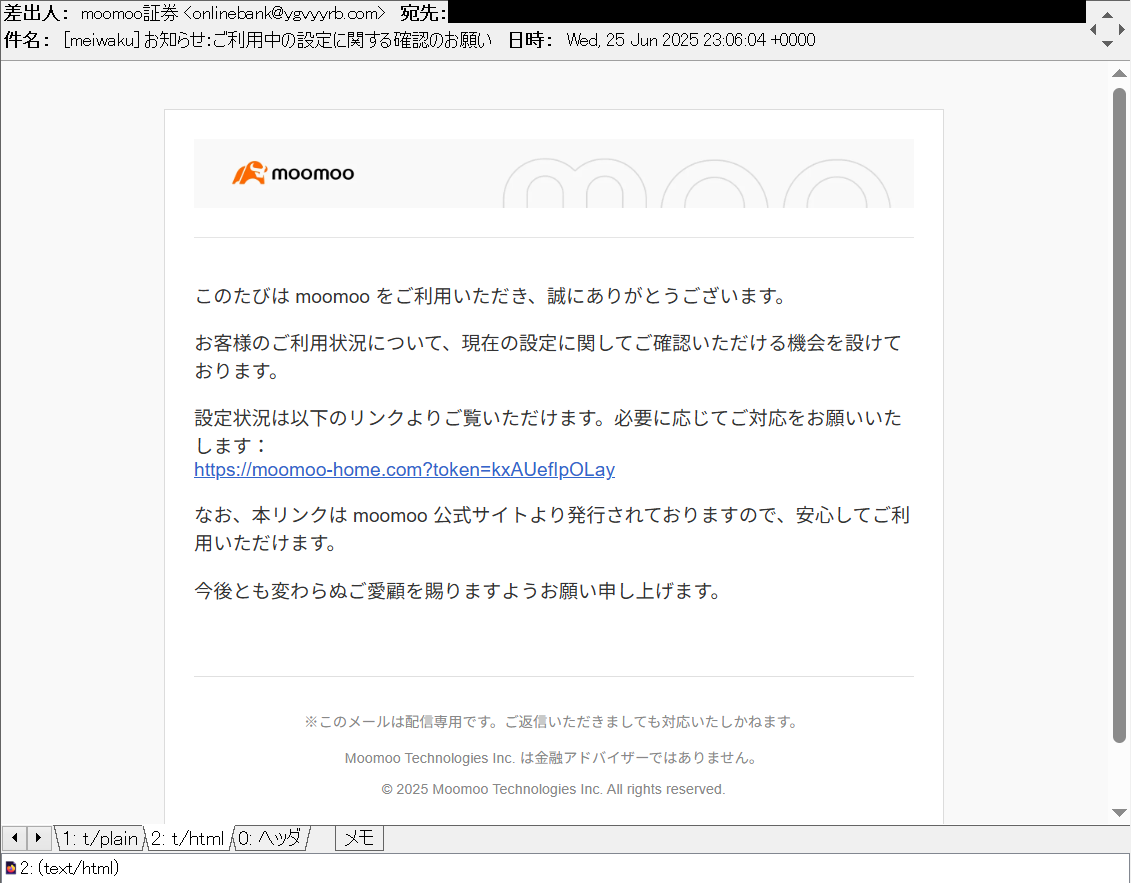Click the メモ button
The width and height of the screenshot is (1132, 883).
(x=359, y=838)
